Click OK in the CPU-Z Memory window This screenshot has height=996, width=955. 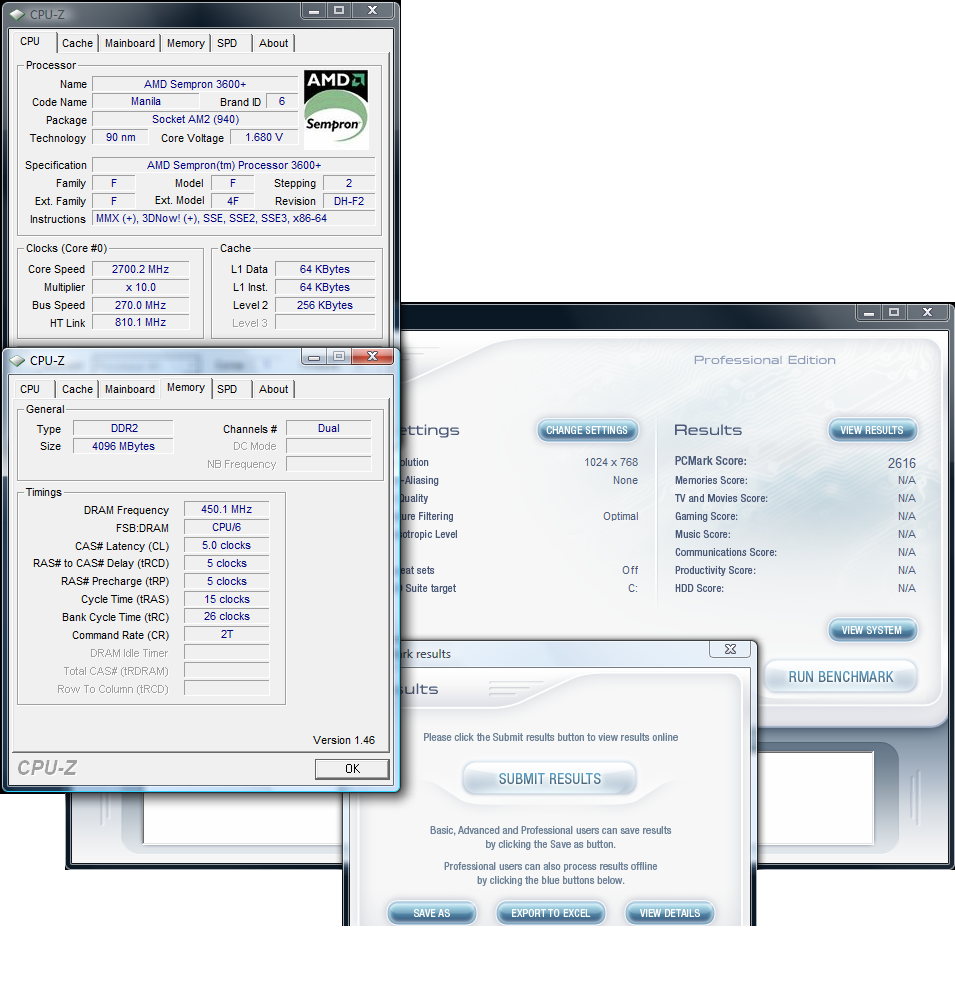point(352,769)
